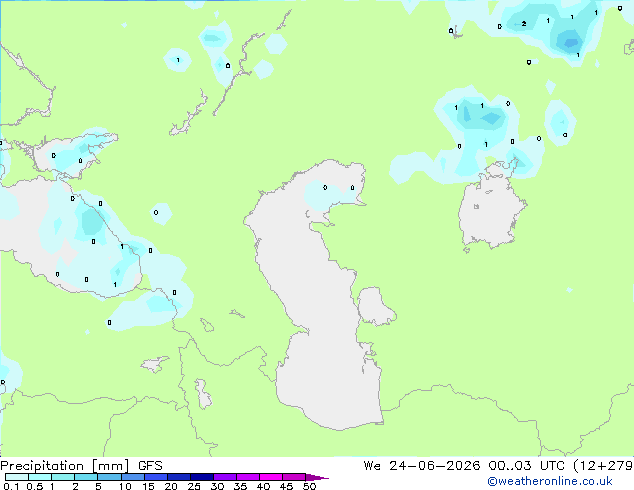Open the weatheronline.co.uk link
This screenshot has width=634, height=490.
pos(550,481)
